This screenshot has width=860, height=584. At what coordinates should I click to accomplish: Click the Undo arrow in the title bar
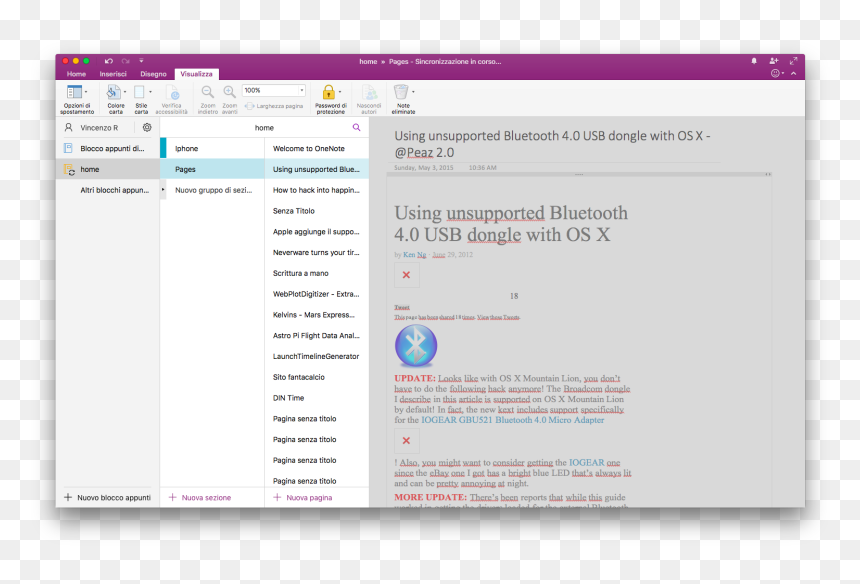(109, 61)
